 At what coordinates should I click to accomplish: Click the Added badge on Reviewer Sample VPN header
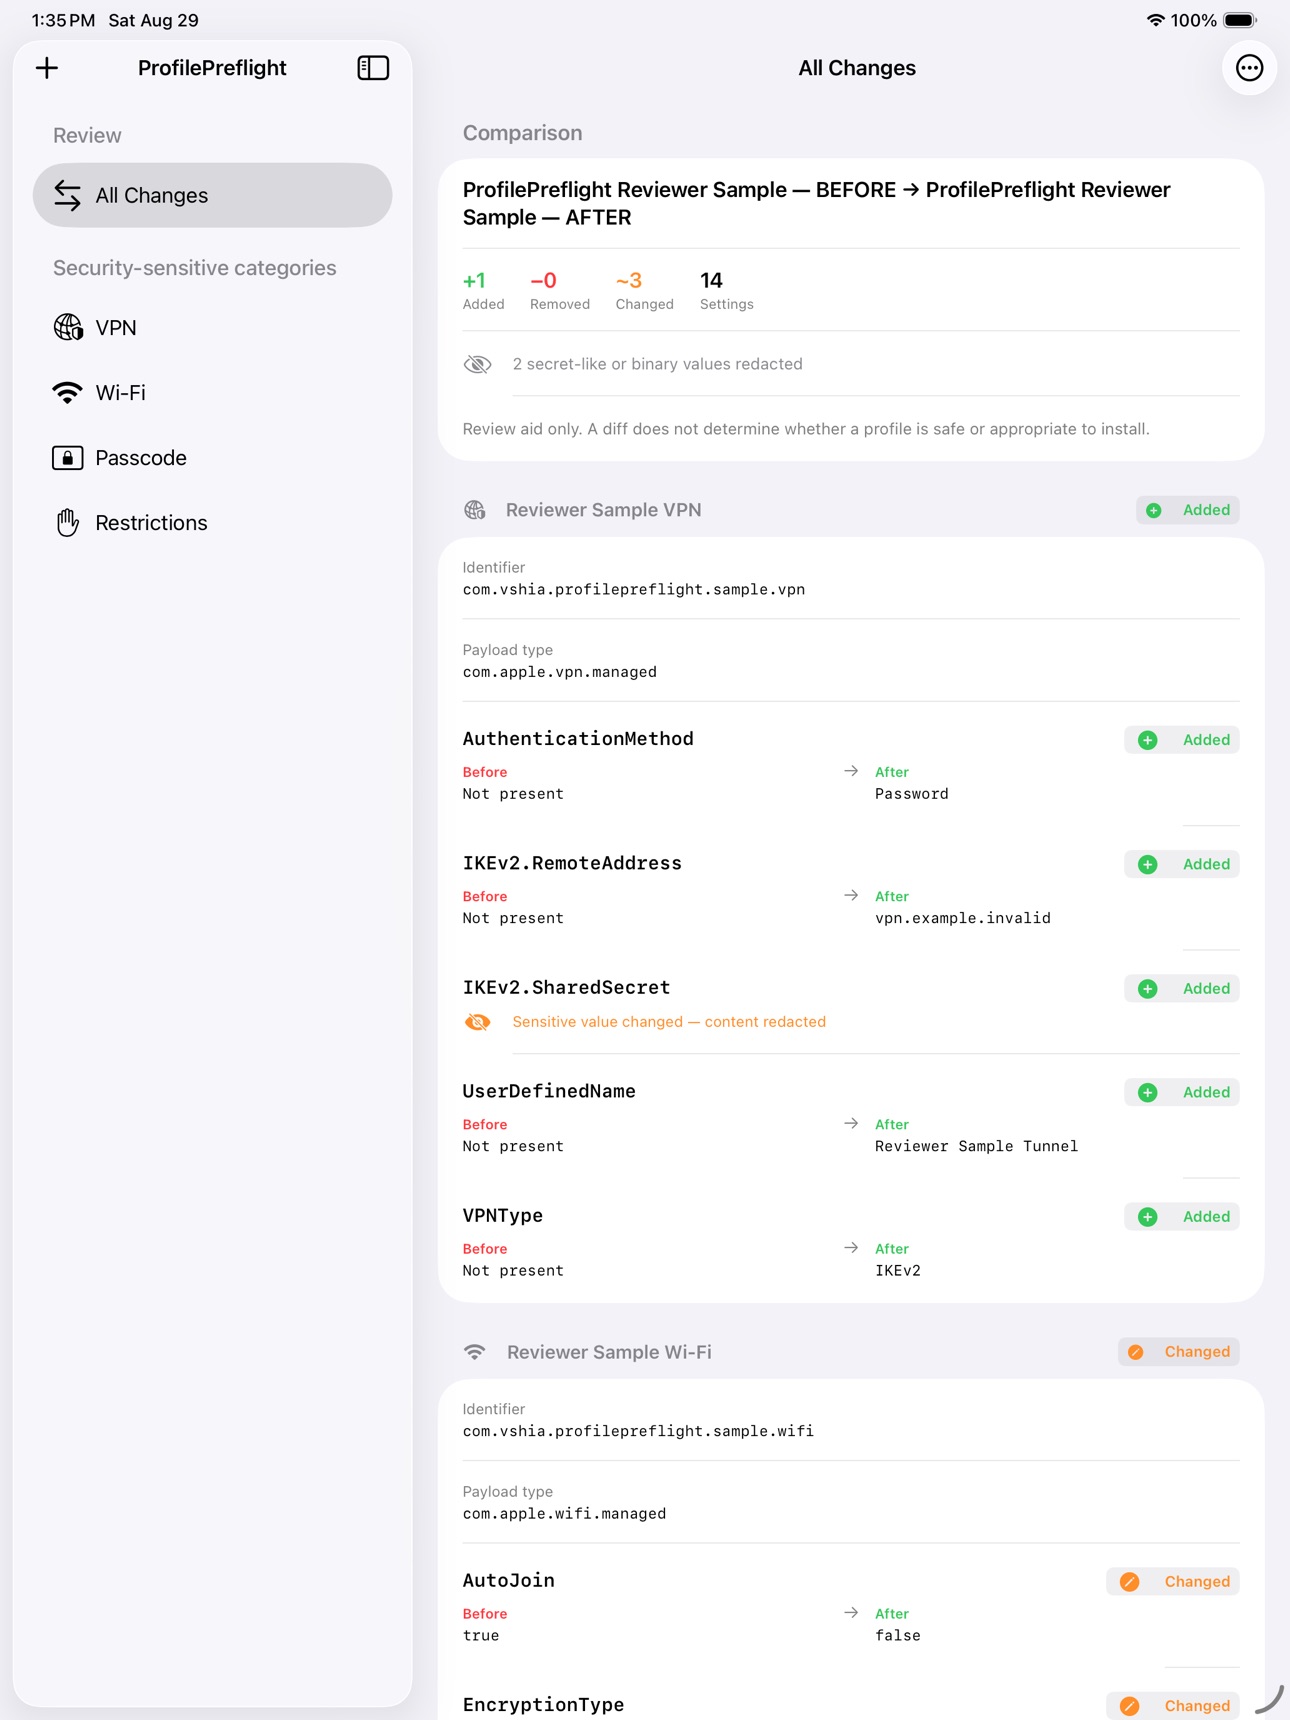[x=1188, y=510]
